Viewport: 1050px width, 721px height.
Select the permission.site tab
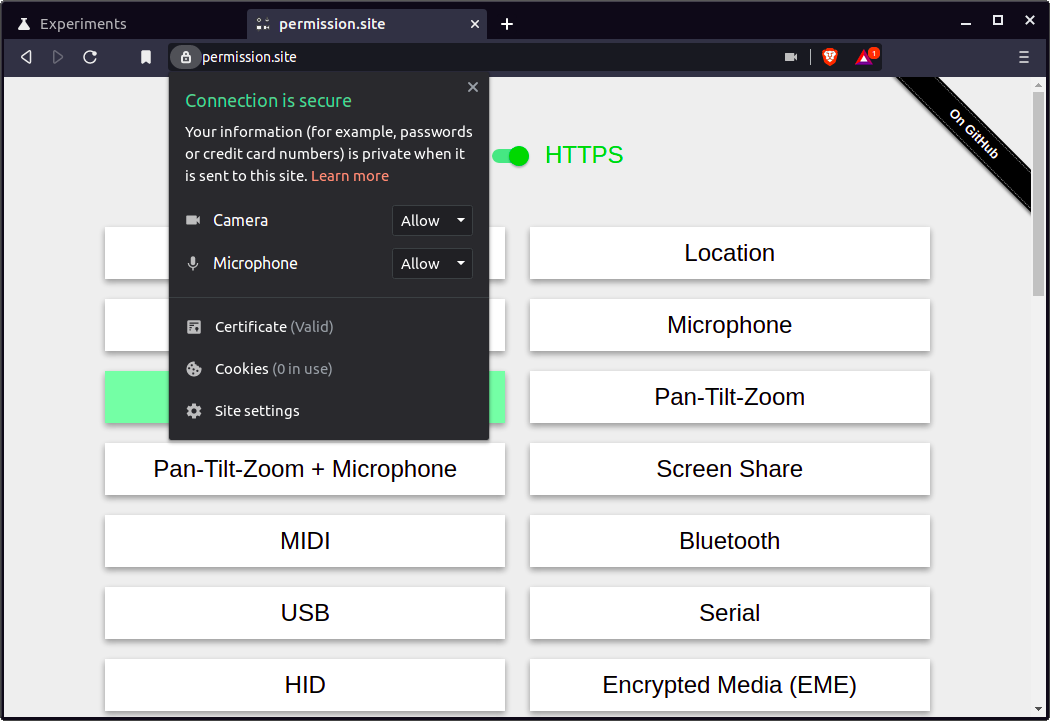point(365,24)
